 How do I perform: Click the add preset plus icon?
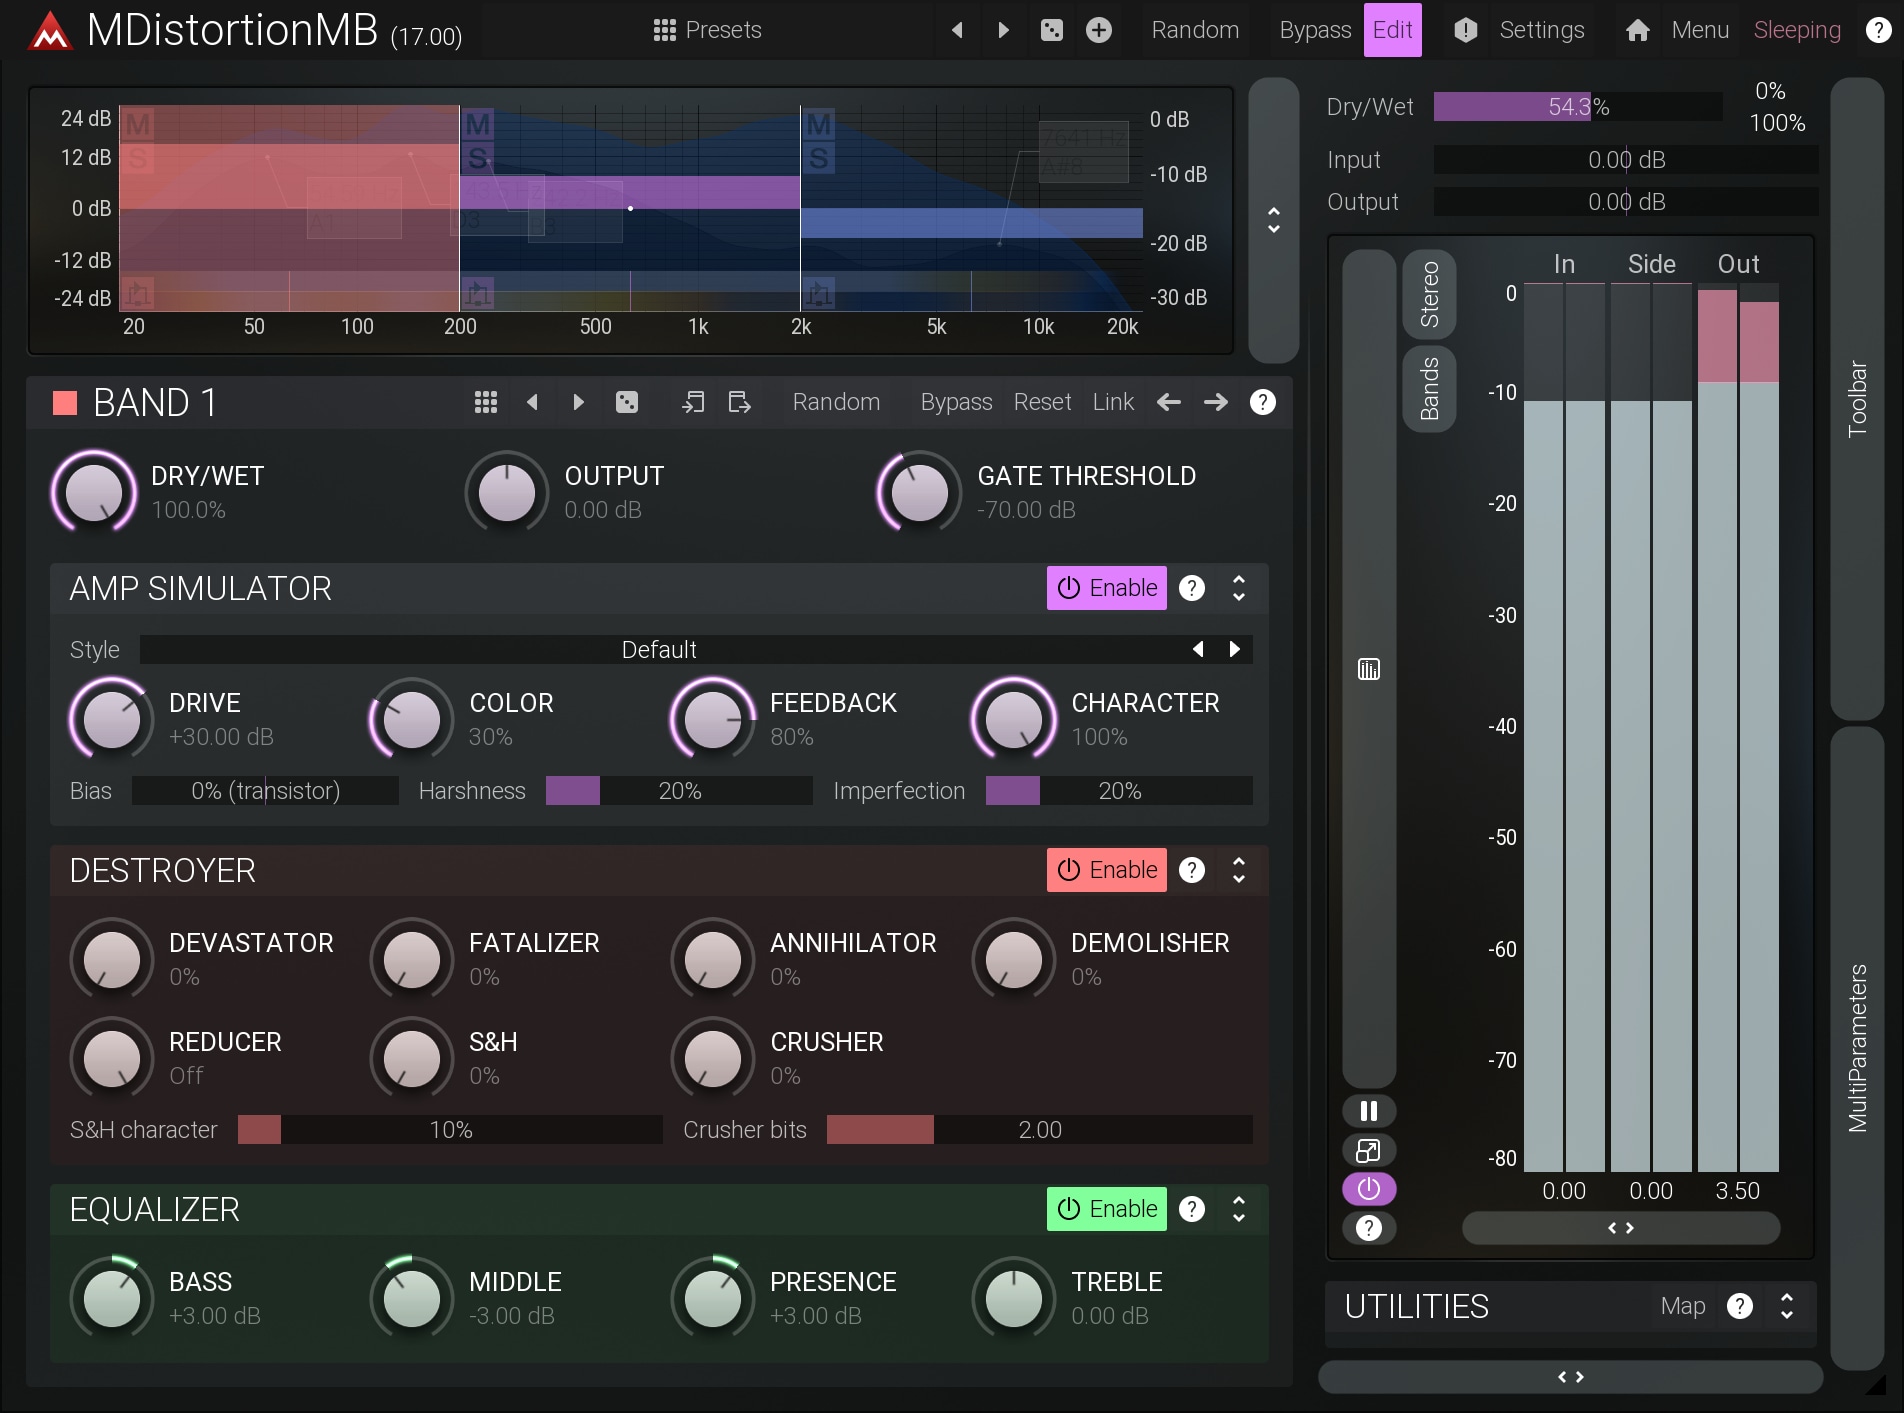(1098, 30)
